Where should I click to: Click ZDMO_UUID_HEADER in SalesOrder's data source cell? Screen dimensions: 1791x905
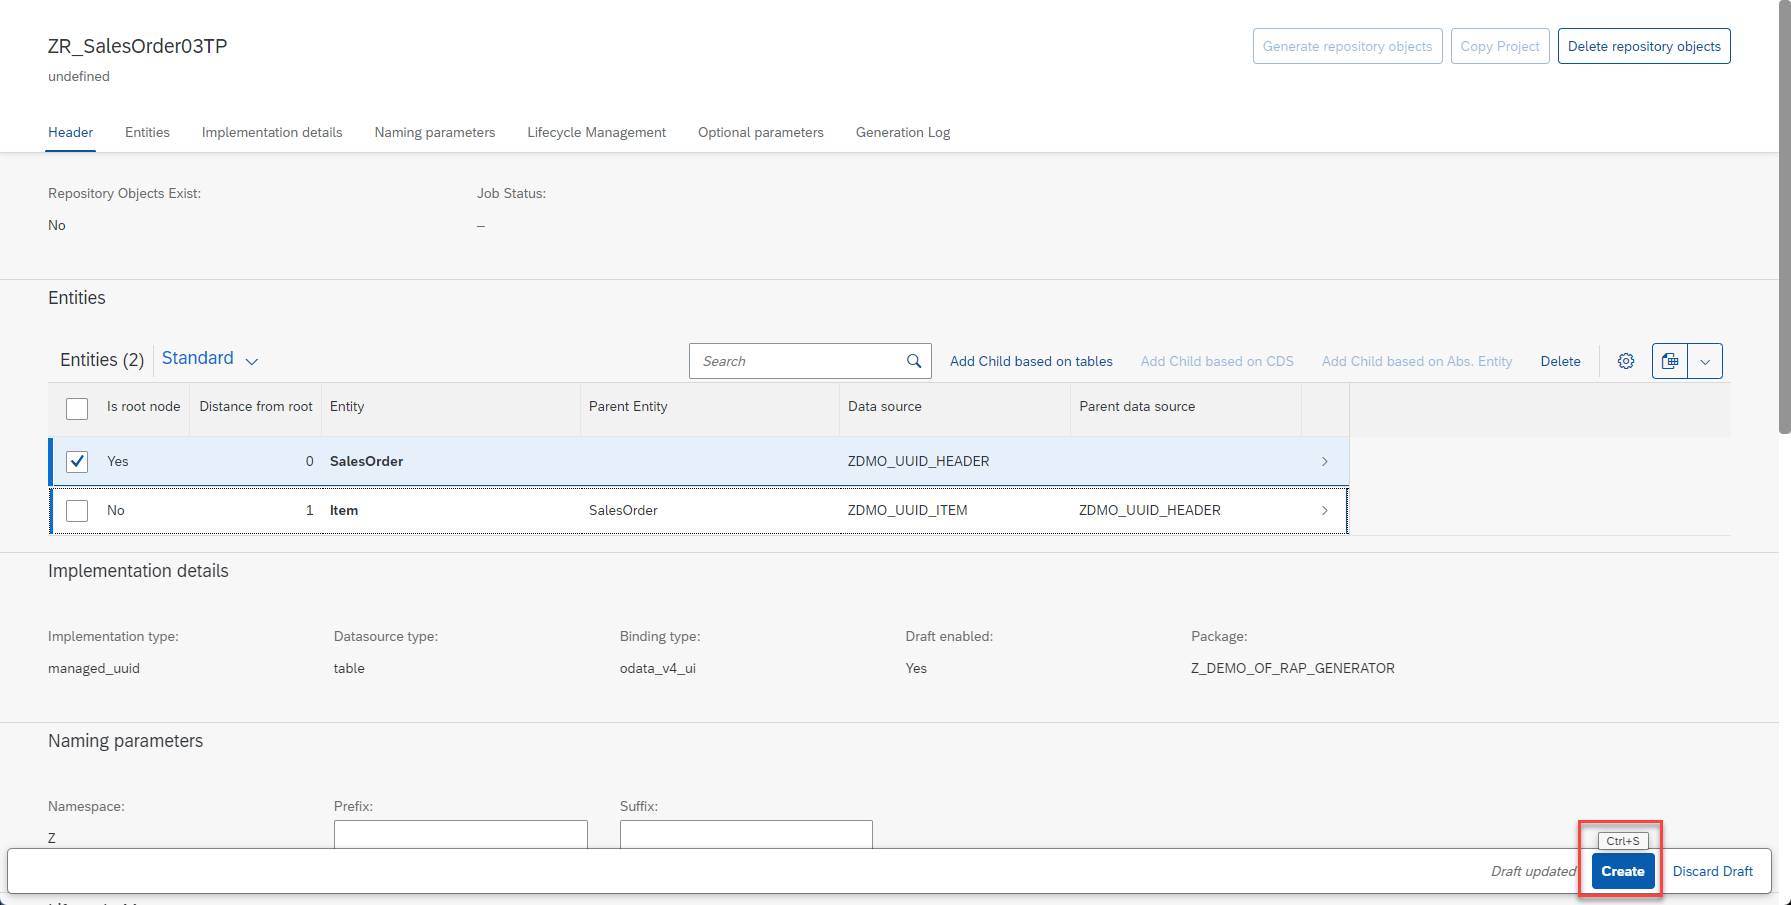click(x=918, y=461)
